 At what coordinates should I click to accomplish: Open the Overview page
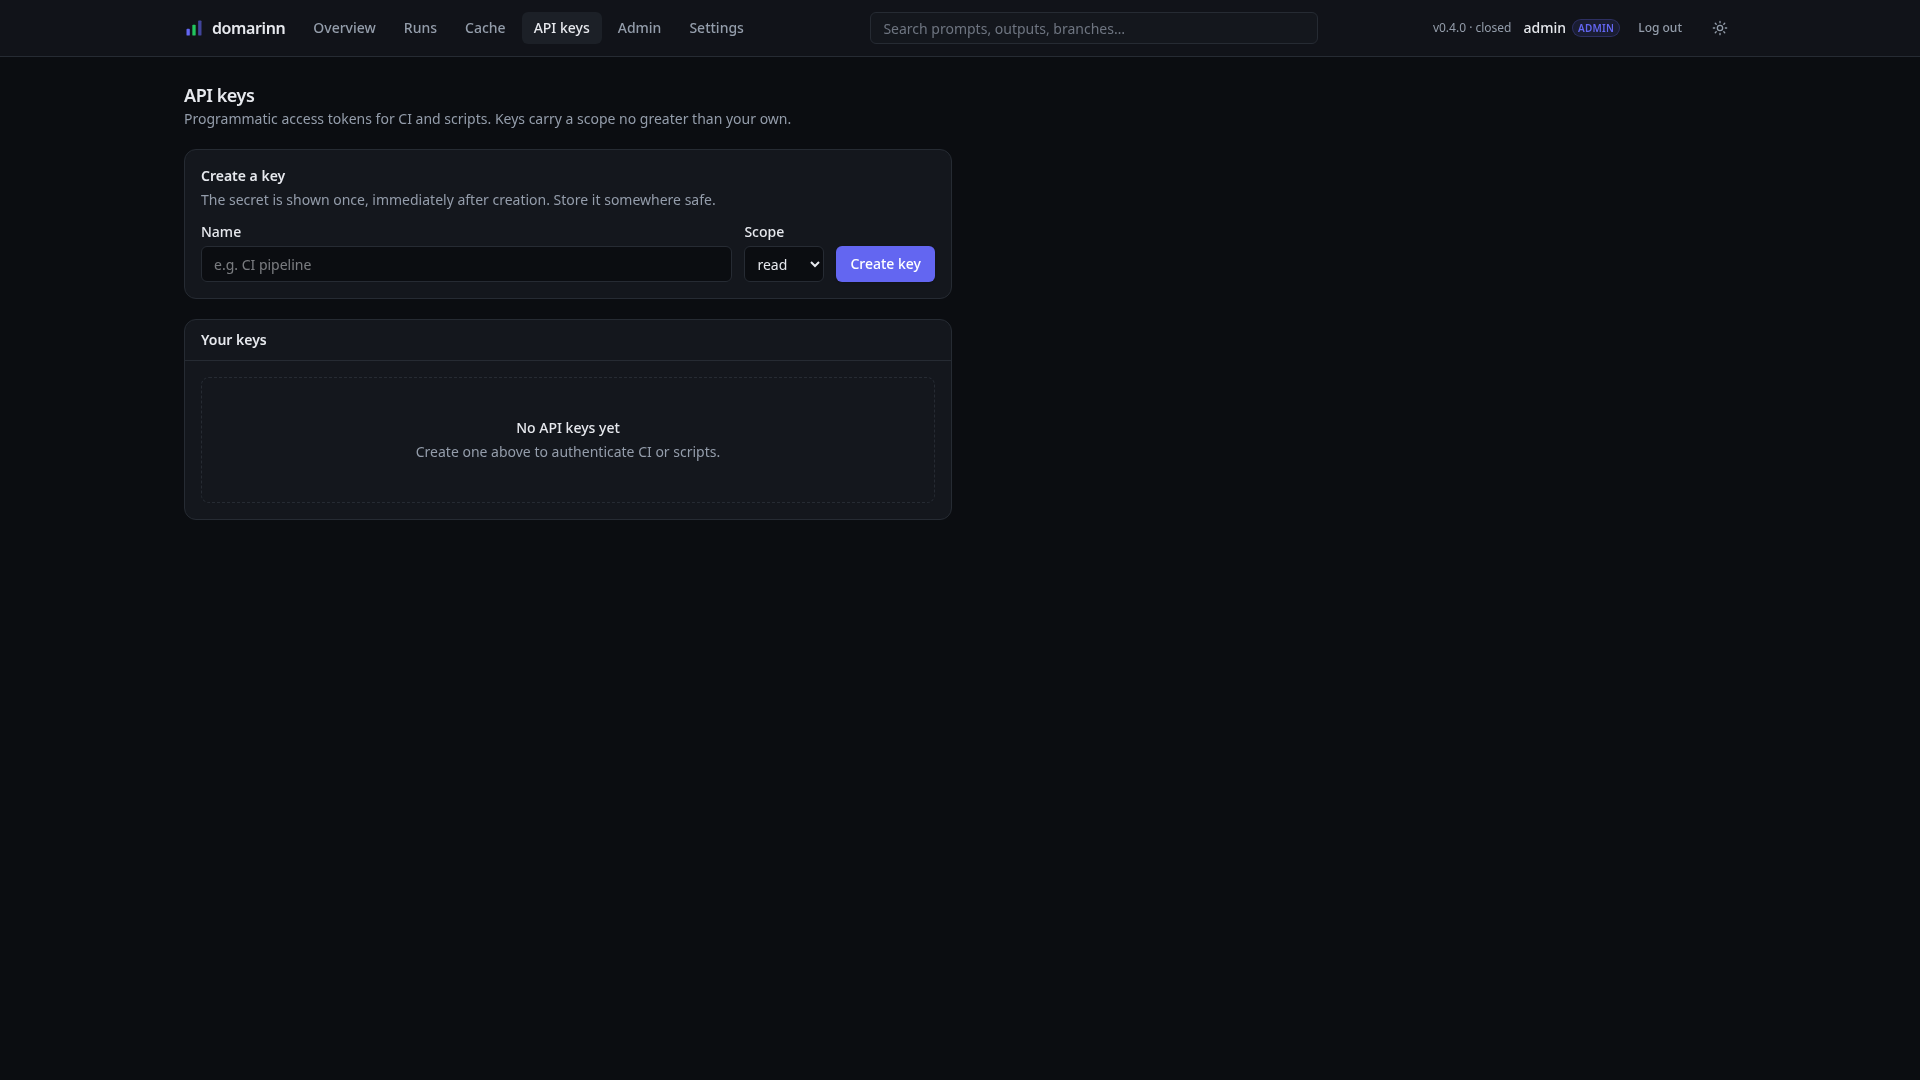tap(344, 28)
